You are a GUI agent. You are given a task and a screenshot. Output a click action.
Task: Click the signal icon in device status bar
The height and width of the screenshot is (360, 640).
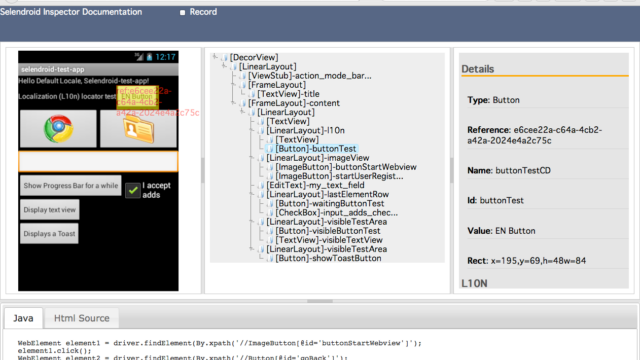click(140, 57)
